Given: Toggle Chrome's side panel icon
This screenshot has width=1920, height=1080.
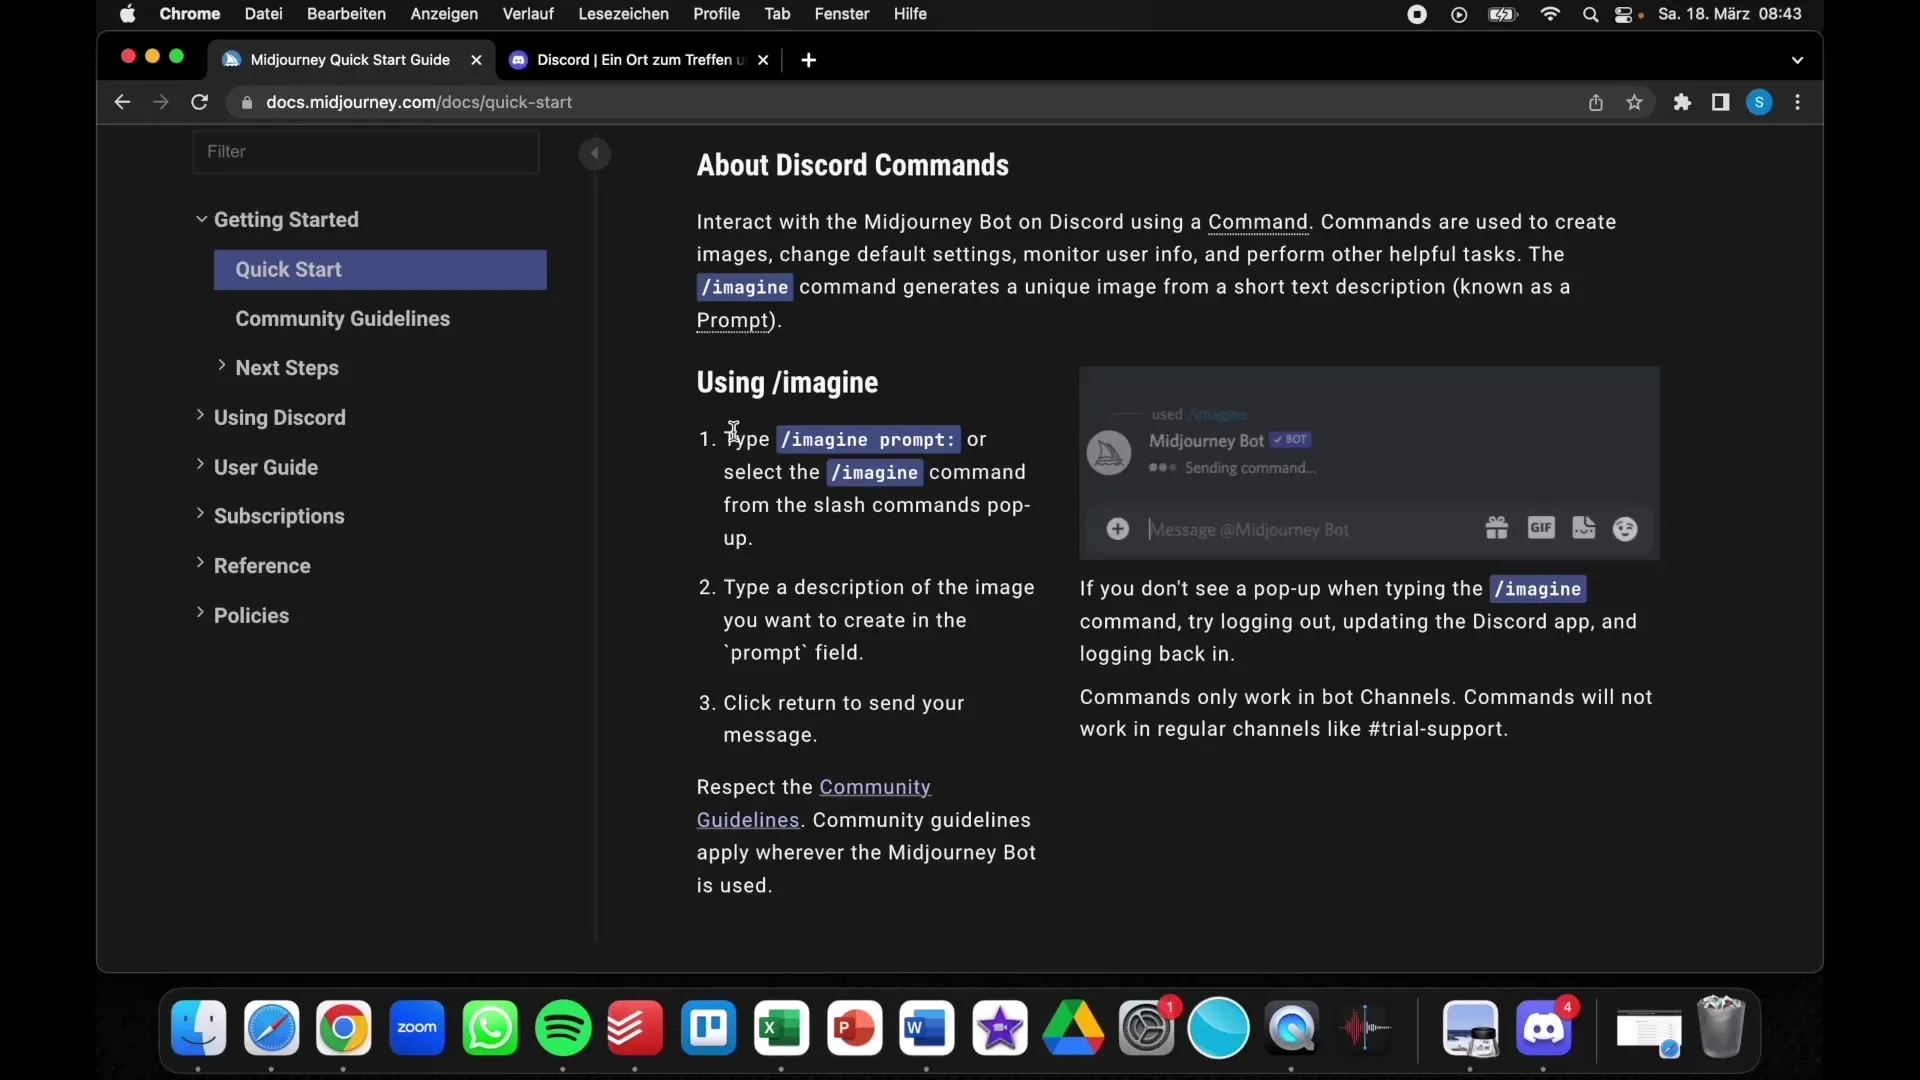Looking at the screenshot, I should [1720, 102].
